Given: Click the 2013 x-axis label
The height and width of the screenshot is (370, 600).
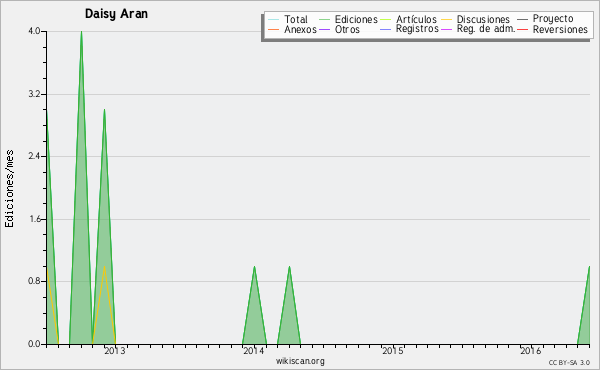Looking at the screenshot, I should point(115,351).
